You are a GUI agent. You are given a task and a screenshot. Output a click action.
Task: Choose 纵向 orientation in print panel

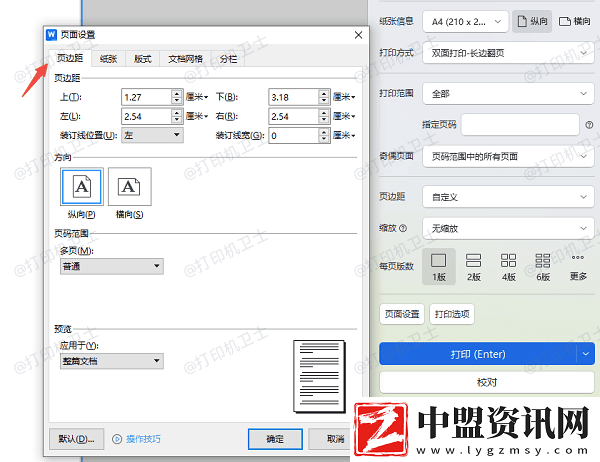pyautogui.click(x=532, y=21)
